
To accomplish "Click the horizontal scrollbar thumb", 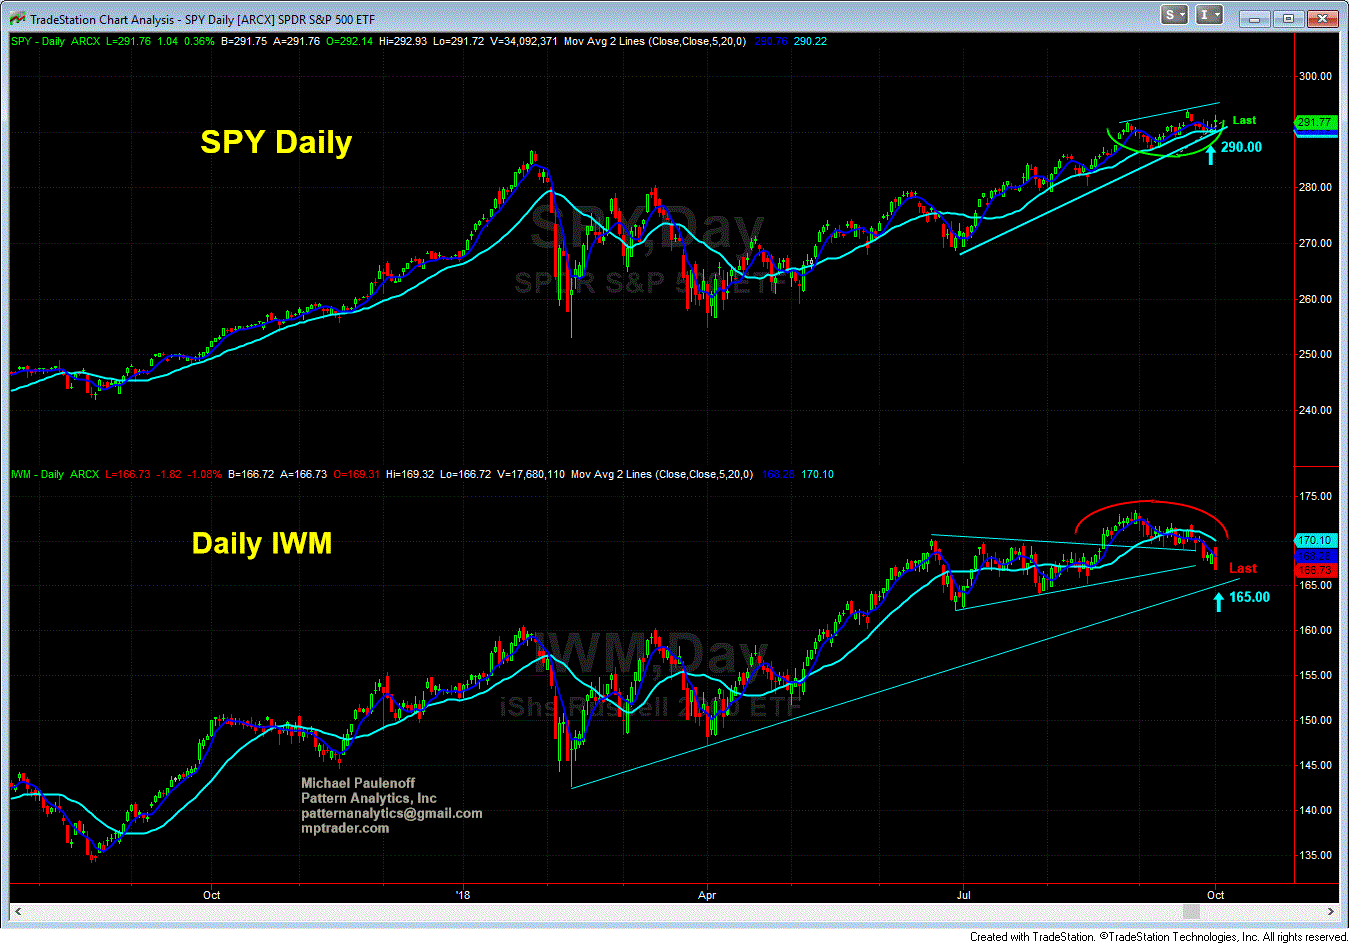I will 1190,911.
